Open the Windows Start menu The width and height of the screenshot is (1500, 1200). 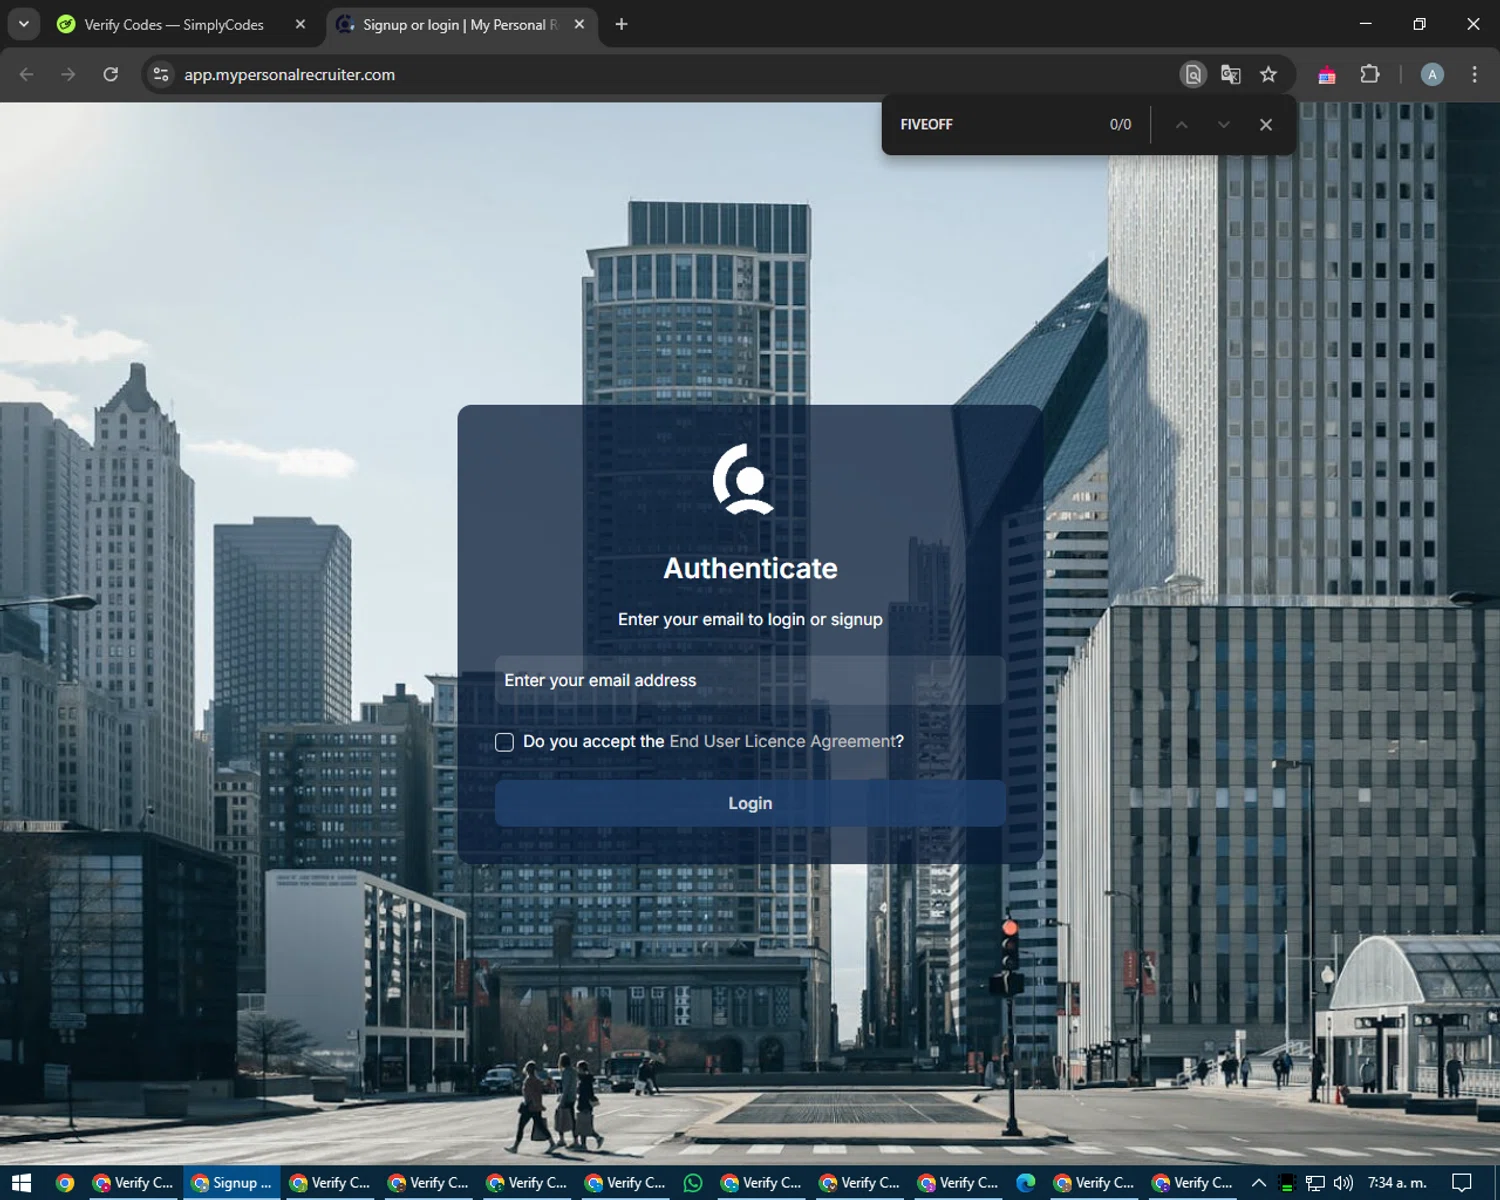(x=21, y=1183)
